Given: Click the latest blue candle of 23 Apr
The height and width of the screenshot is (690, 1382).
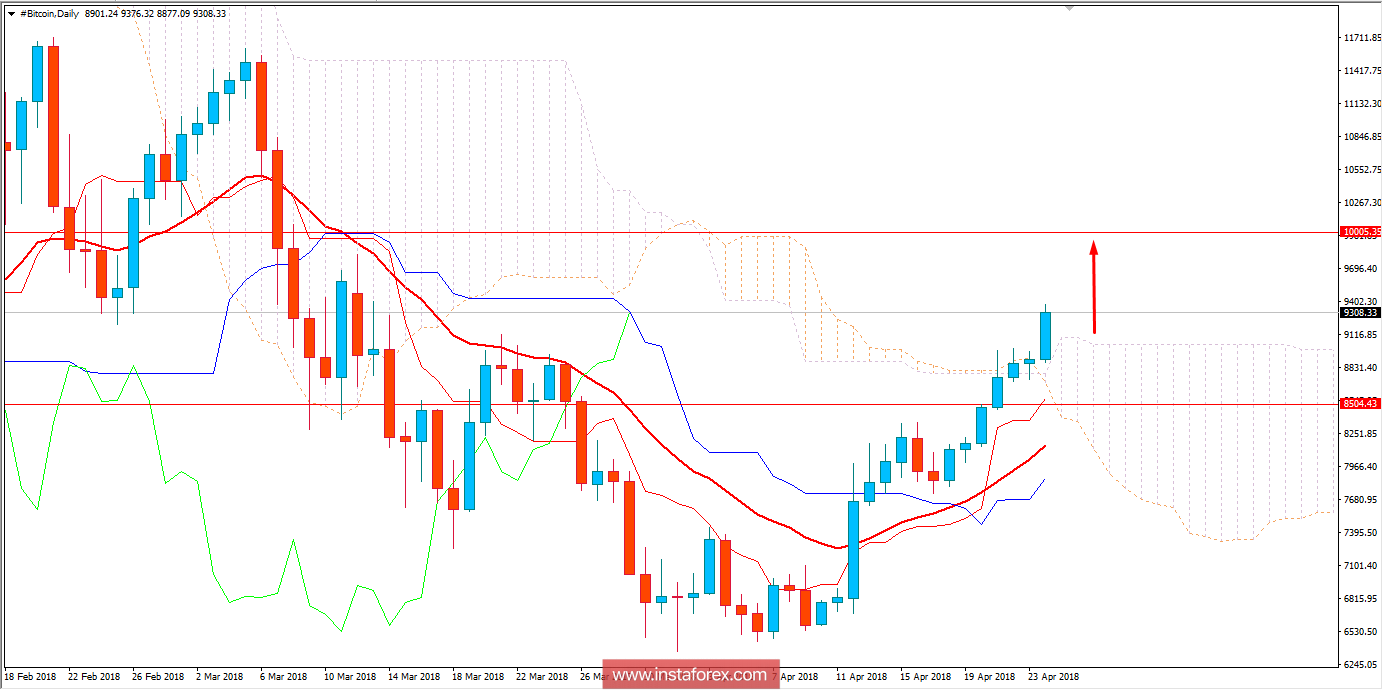Looking at the screenshot, I should pyautogui.click(x=1045, y=336).
